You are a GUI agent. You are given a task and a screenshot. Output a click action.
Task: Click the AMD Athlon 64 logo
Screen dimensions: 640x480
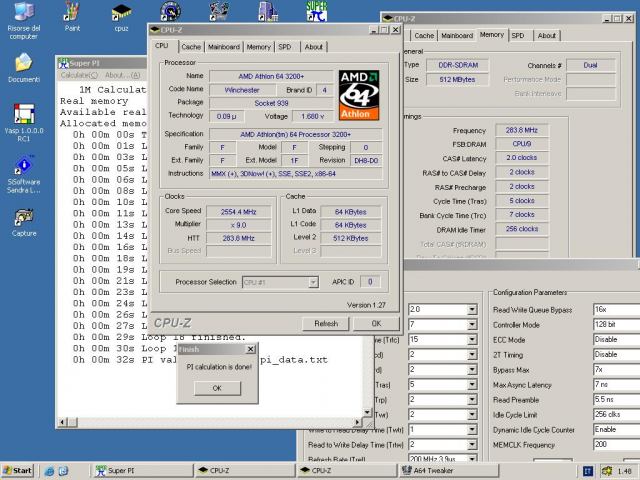[x=359, y=95]
